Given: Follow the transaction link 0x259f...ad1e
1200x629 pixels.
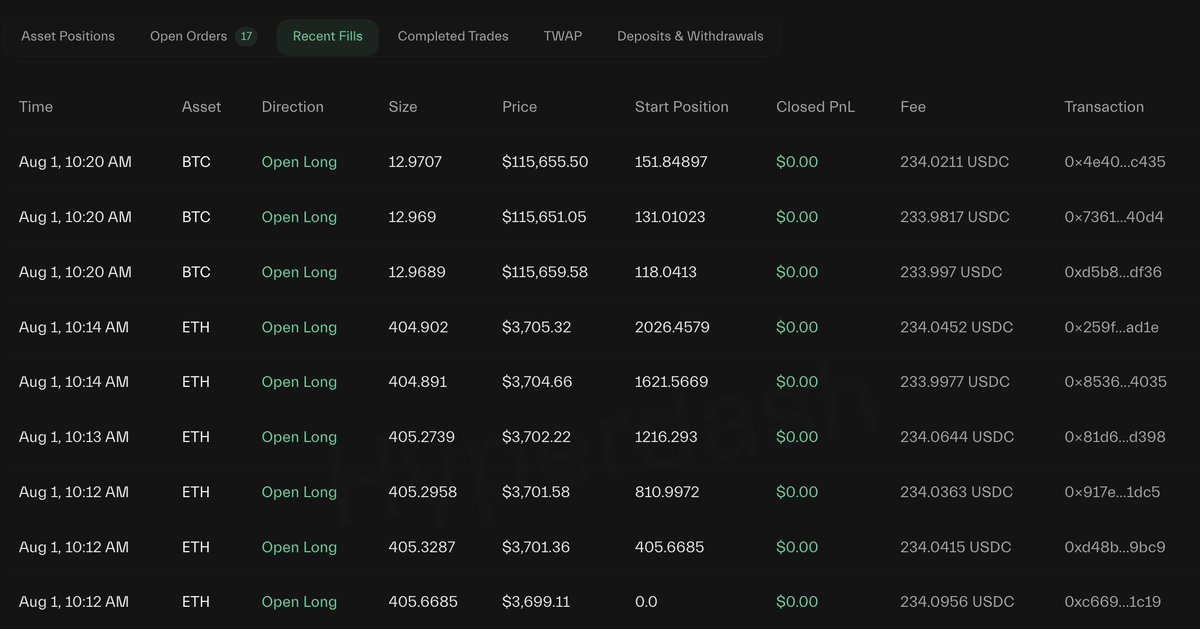Looking at the screenshot, I should (x=1112, y=327).
